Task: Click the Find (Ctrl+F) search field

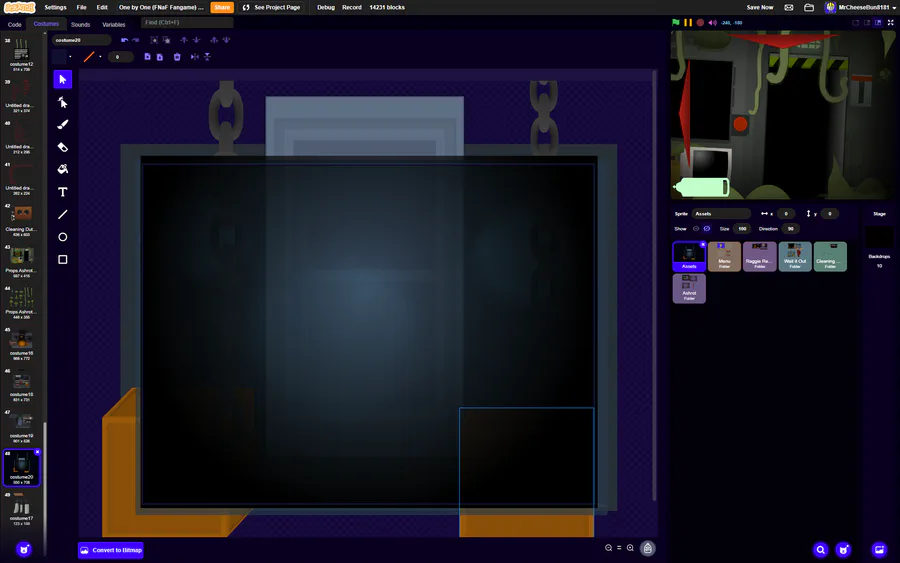Action: pyautogui.click(x=187, y=22)
